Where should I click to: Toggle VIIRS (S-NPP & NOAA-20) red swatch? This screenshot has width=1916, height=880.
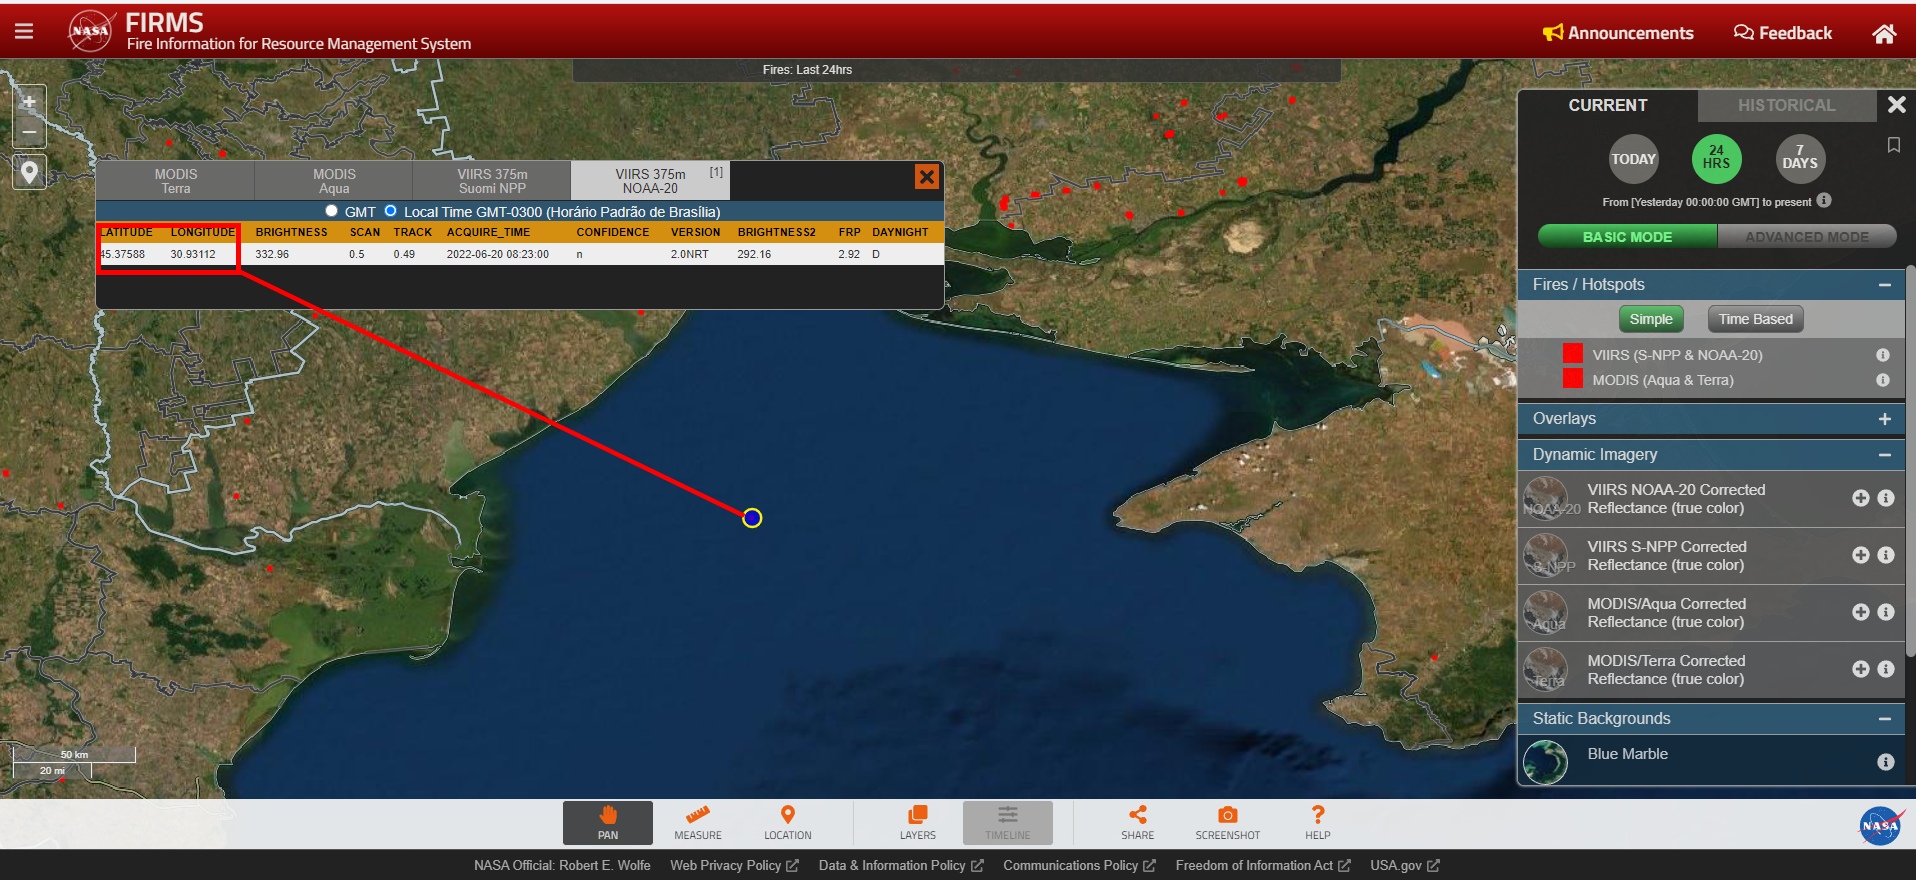point(1573,354)
